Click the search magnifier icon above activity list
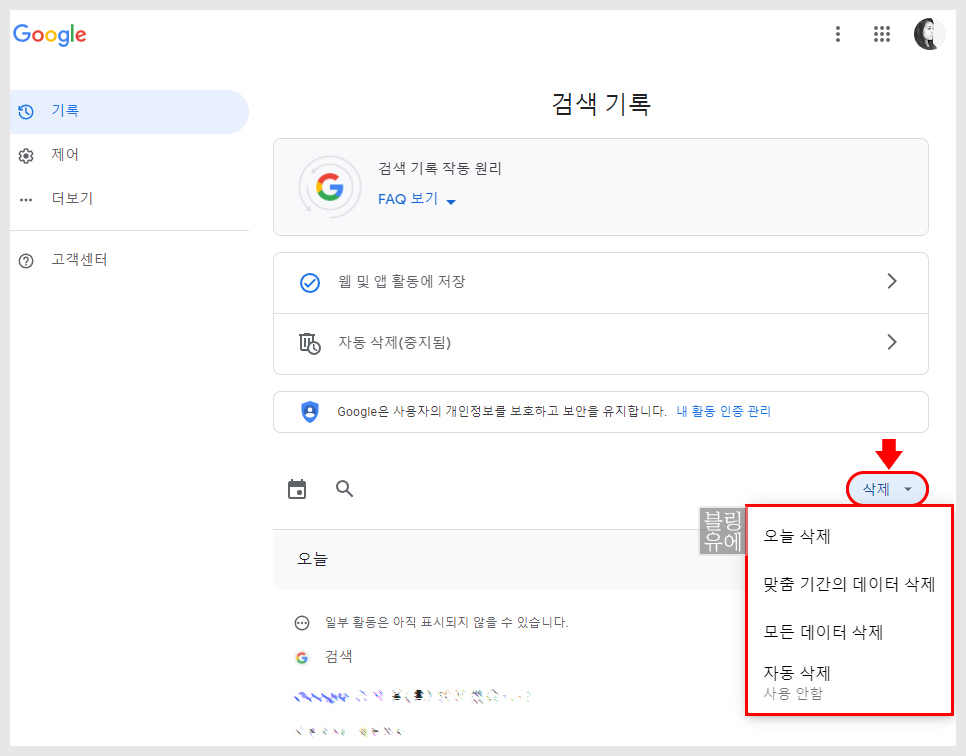The width and height of the screenshot is (966, 756). [344, 489]
